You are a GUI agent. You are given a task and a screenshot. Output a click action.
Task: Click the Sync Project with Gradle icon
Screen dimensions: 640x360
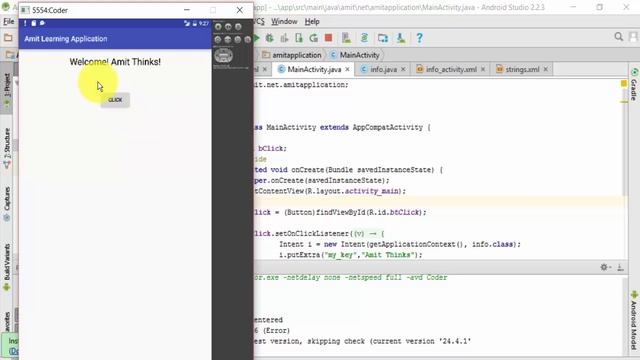[x=364, y=38]
